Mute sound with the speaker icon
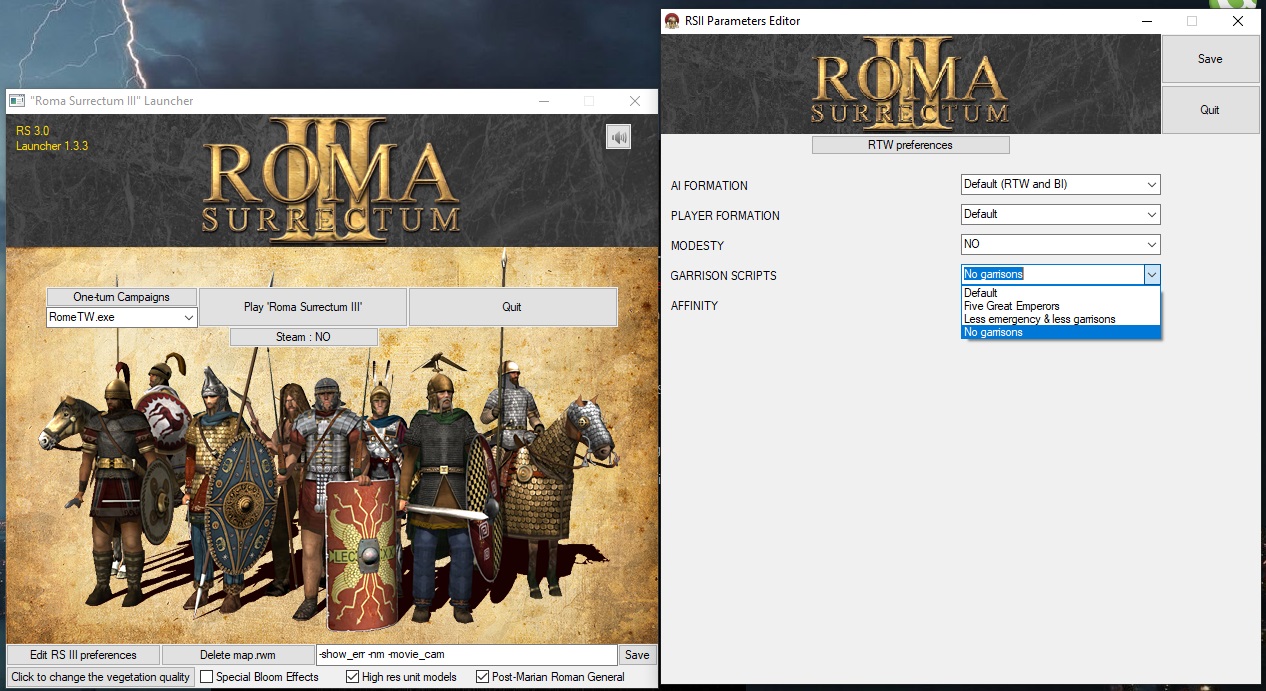This screenshot has width=1266, height=691. (619, 137)
